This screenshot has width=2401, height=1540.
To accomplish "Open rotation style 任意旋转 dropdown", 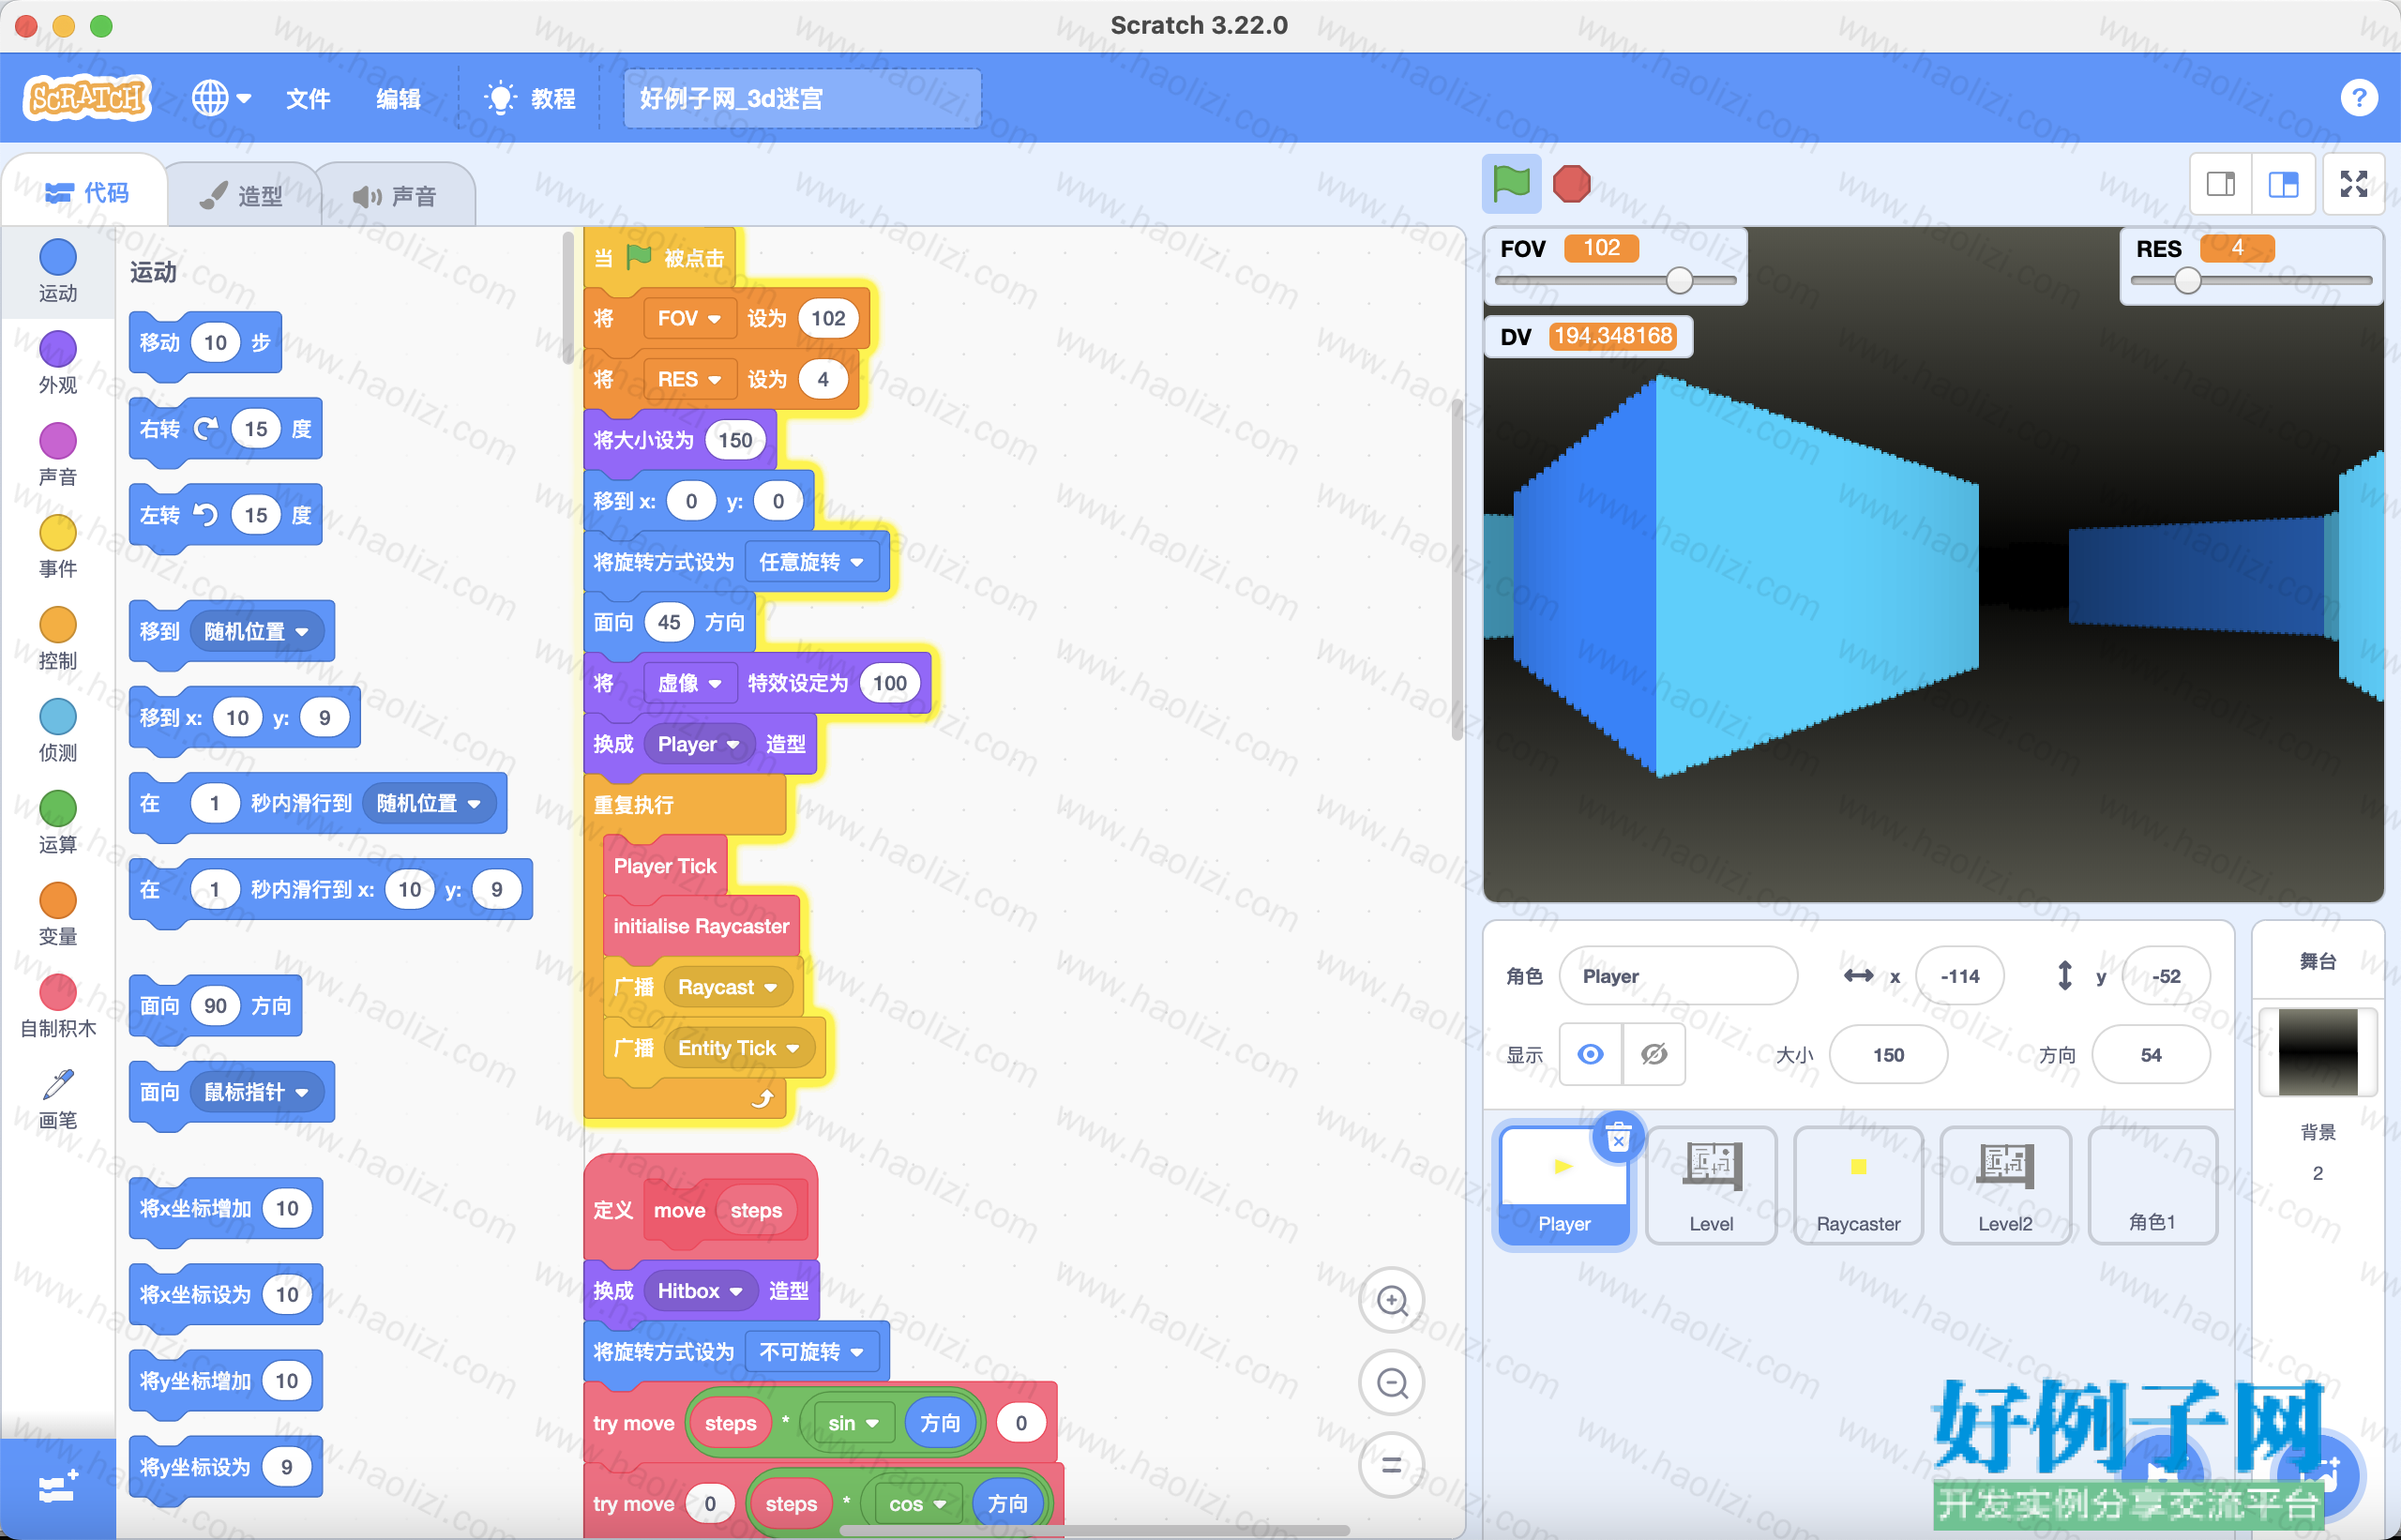I will pyautogui.click(x=811, y=562).
